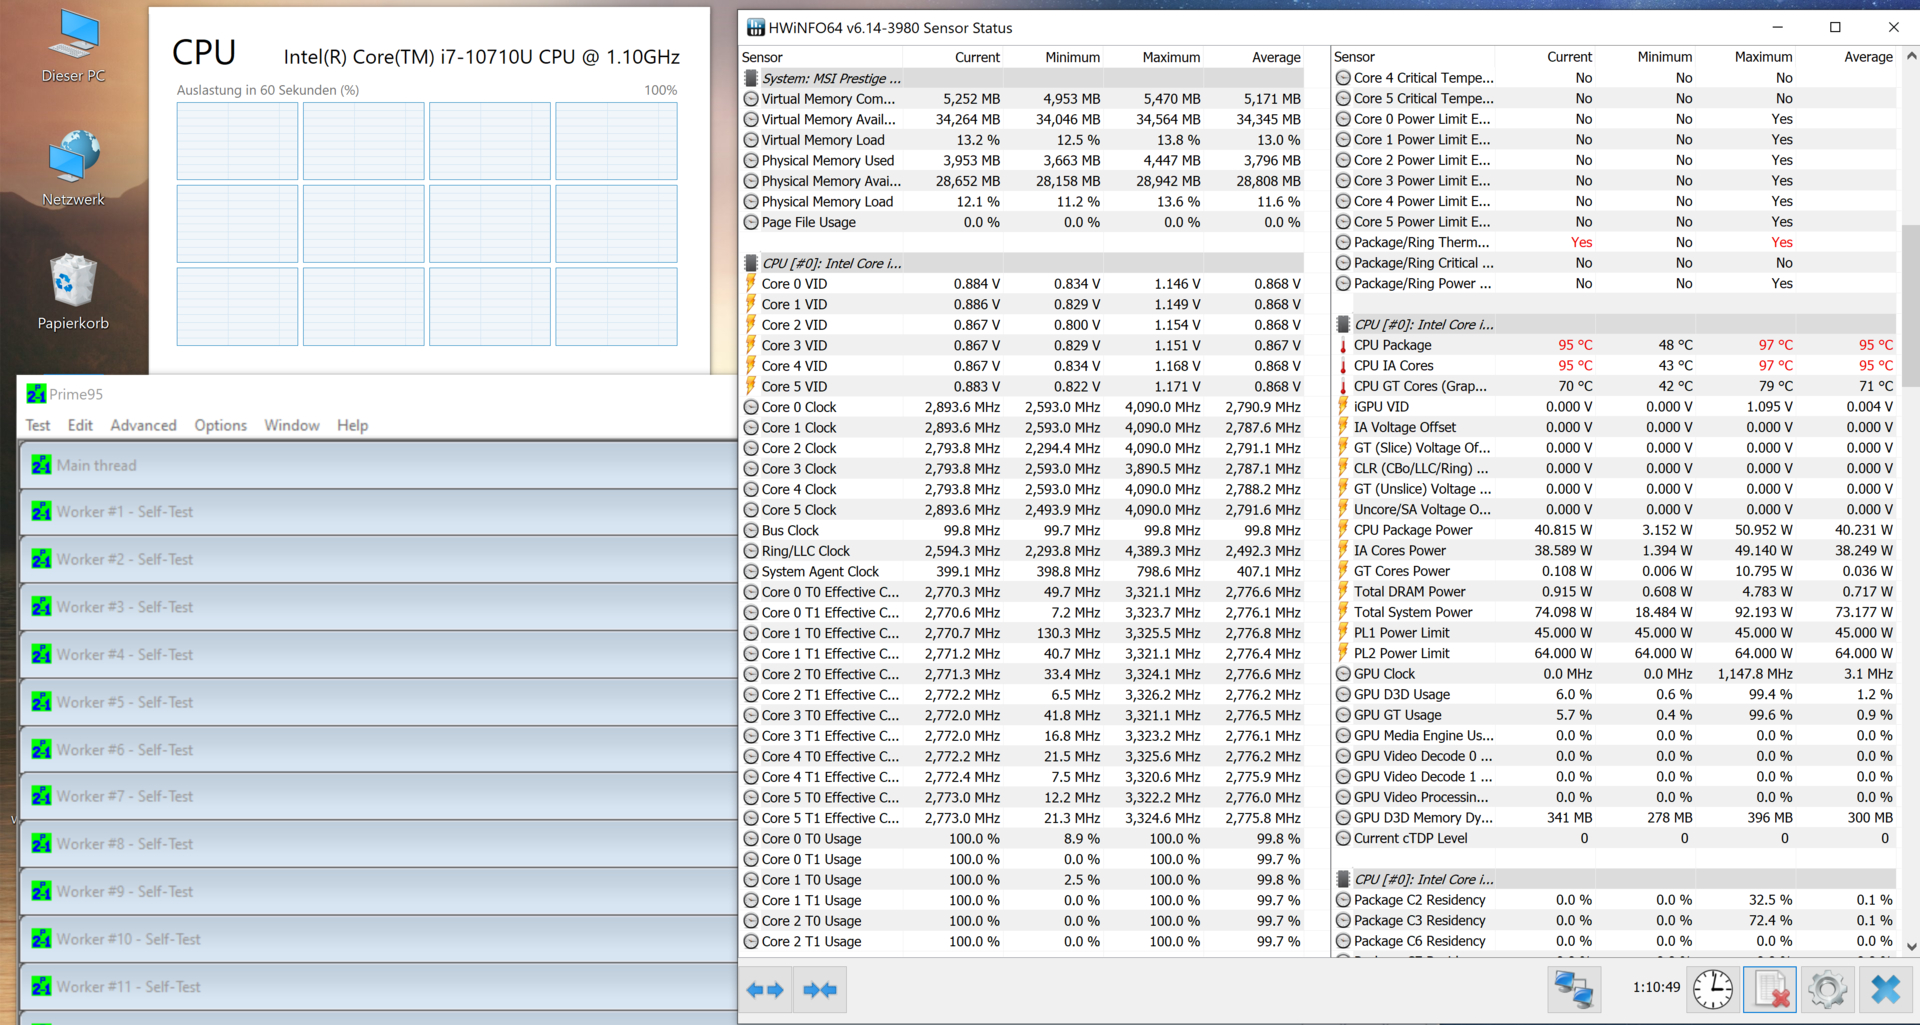Viewport: 1920px width, 1025px height.
Task: Open the Prime95 Help menu
Action: tap(352, 425)
